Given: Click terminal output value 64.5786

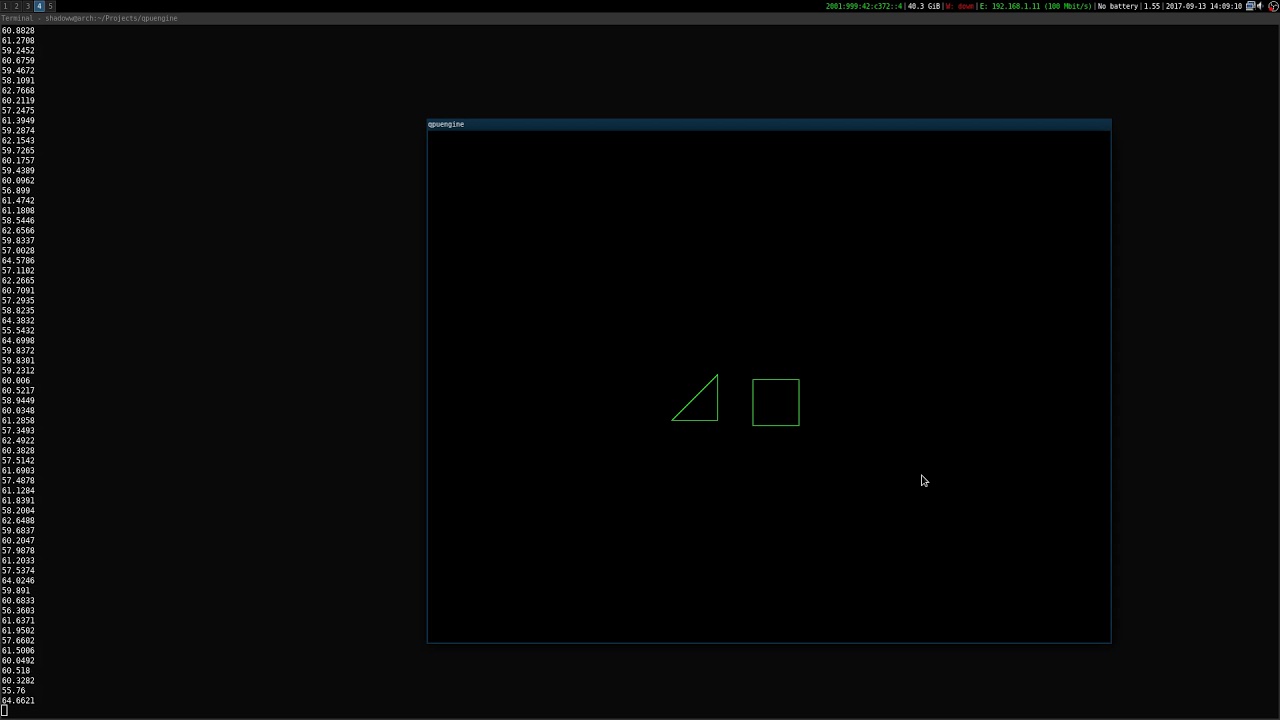Looking at the screenshot, I should tap(18, 261).
